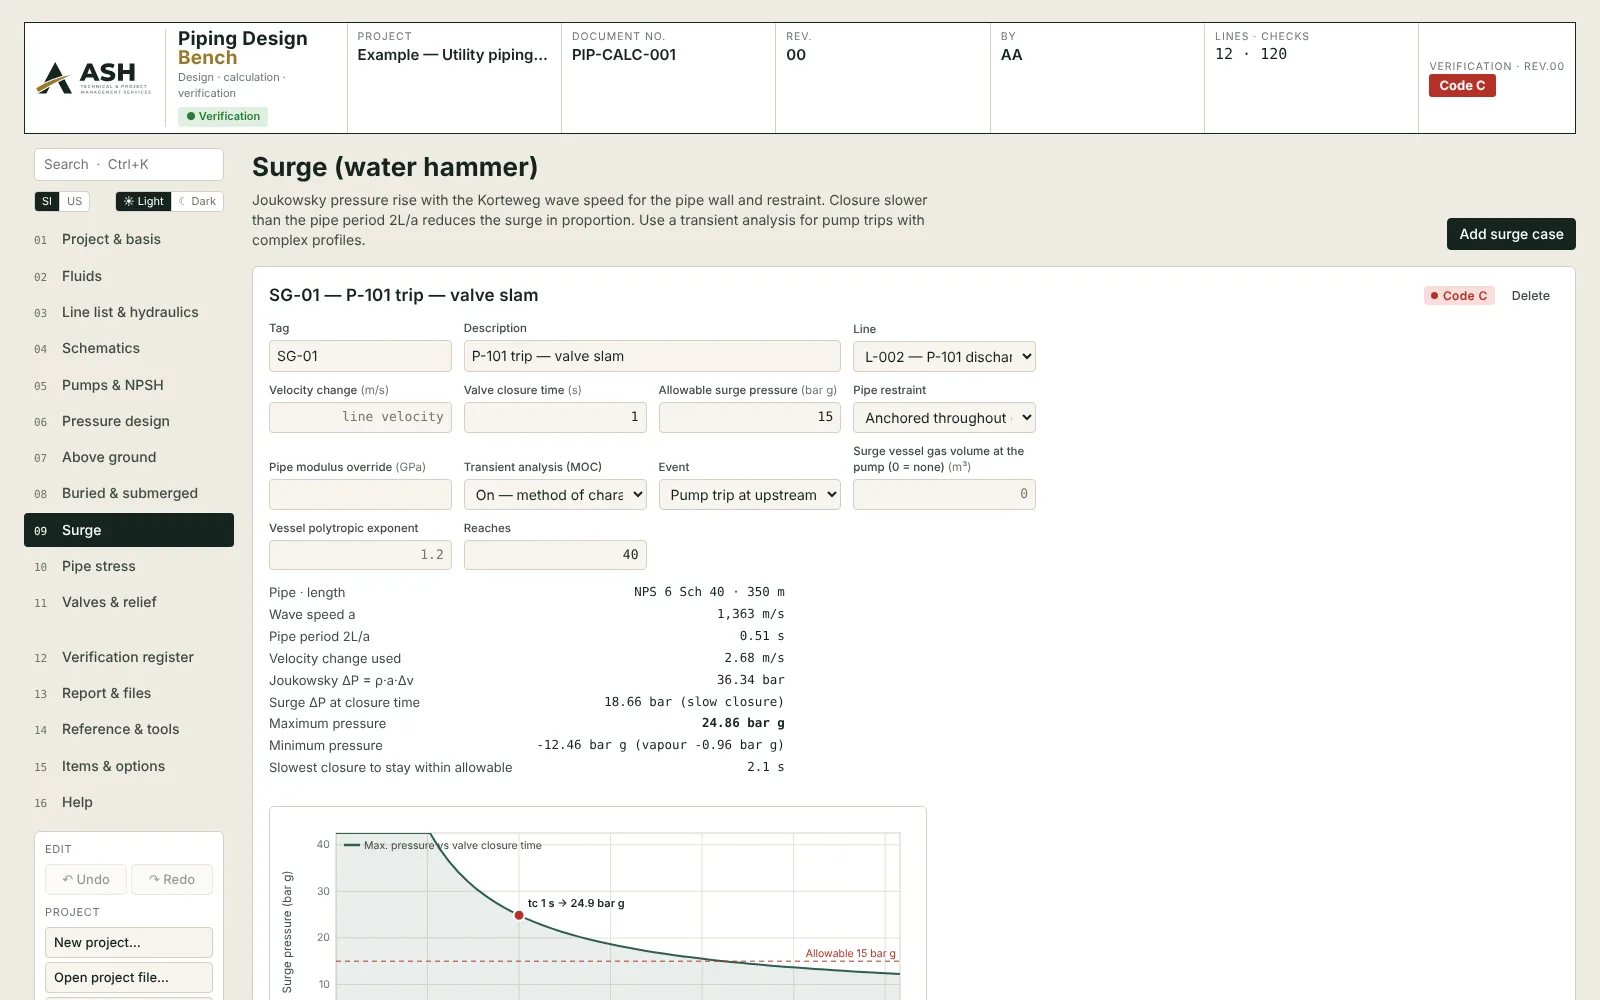Open Pumps & NPSH page

pyautogui.click(x=129, y=385)
